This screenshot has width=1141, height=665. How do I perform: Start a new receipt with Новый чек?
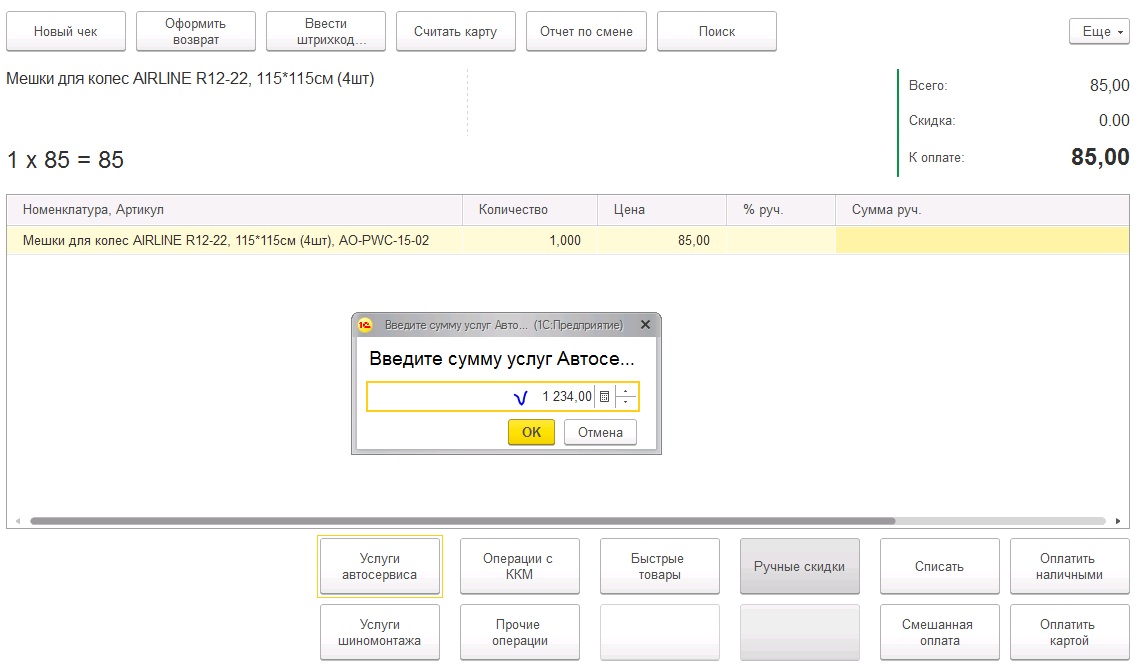(66, 32)
